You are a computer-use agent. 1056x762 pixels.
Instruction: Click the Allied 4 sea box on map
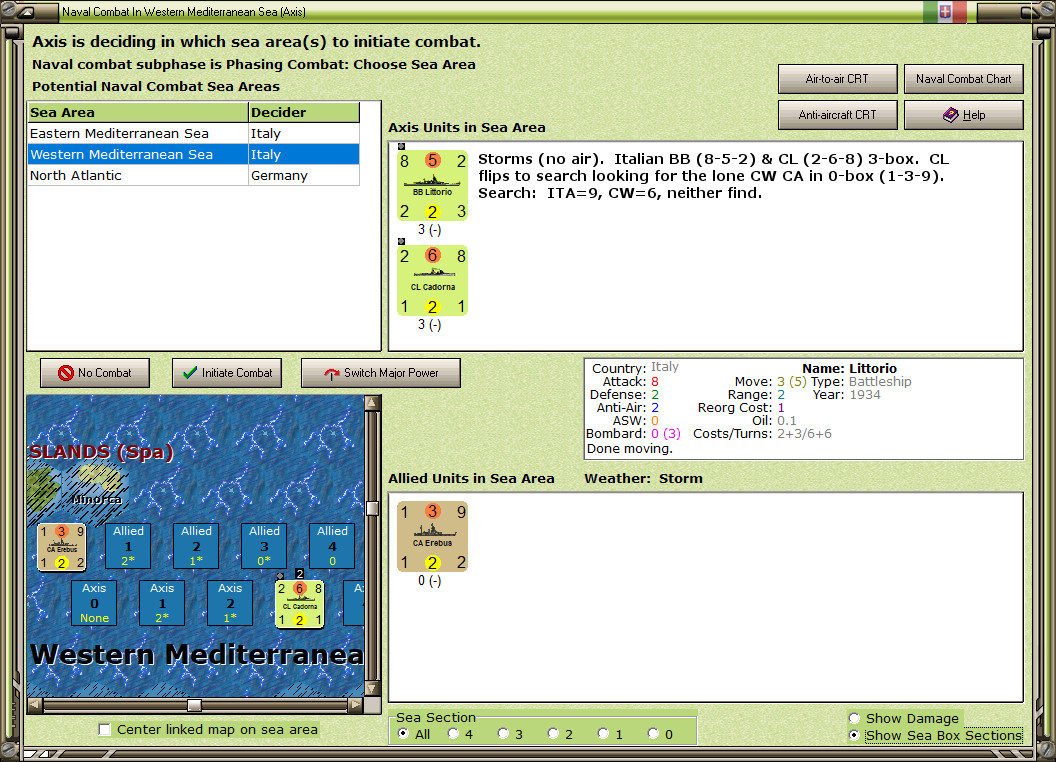pos(332,546)
